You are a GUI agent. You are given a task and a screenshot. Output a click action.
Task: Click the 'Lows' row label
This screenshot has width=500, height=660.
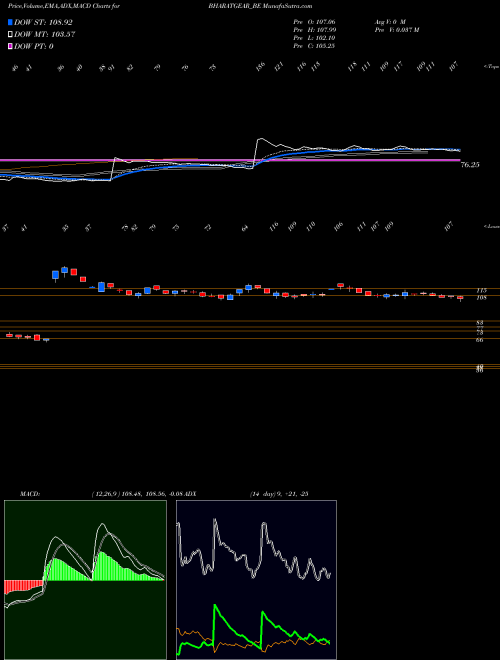tap(492, 226)
